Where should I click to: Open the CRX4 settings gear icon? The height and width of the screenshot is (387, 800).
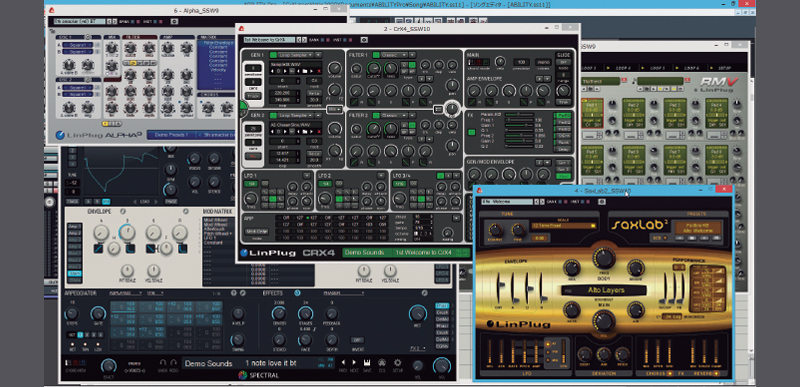pos(364,40)
